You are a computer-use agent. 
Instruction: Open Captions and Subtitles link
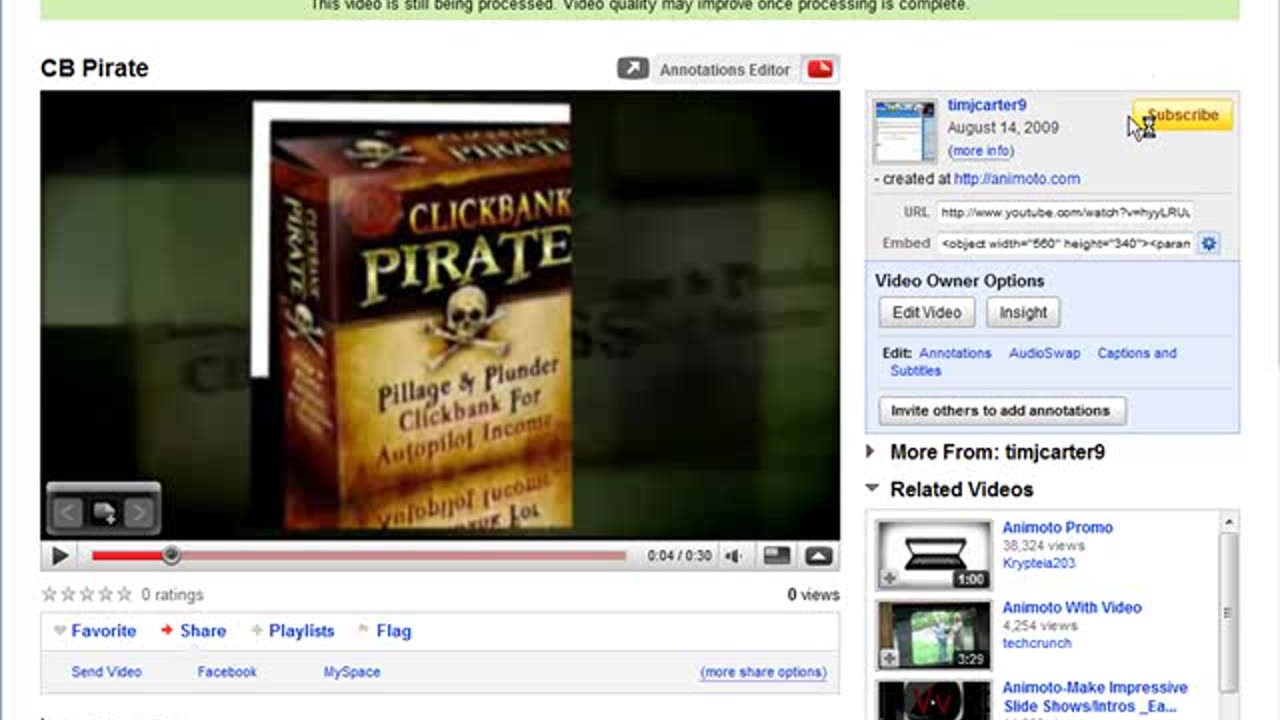[x=1034, y=361]
